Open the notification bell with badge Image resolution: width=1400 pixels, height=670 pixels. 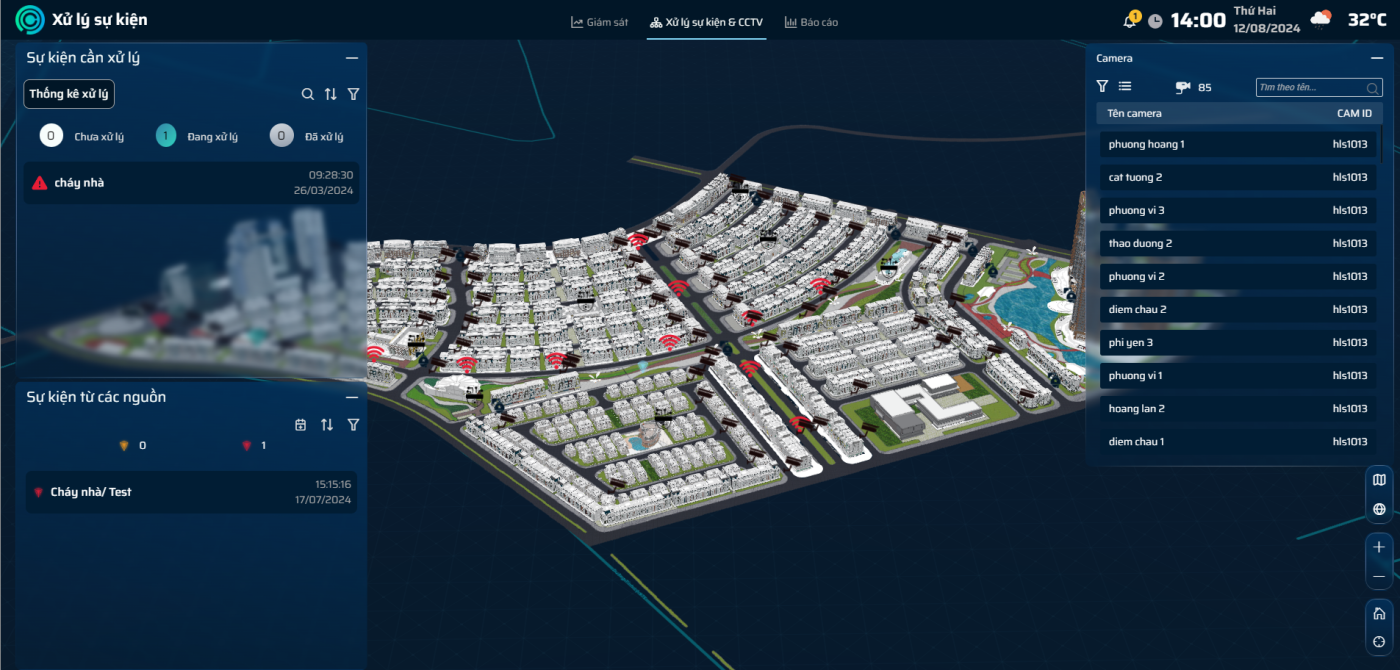click(1131, 20)
